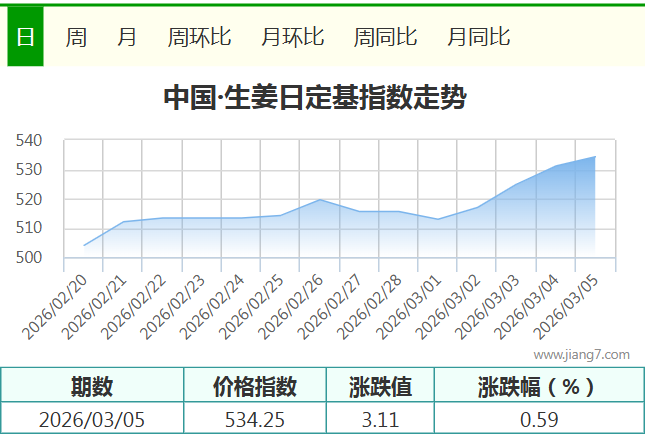Click the www.jiang7.com watermark link
The height and width of the screenshot is (440, 645).
[581, 354]
